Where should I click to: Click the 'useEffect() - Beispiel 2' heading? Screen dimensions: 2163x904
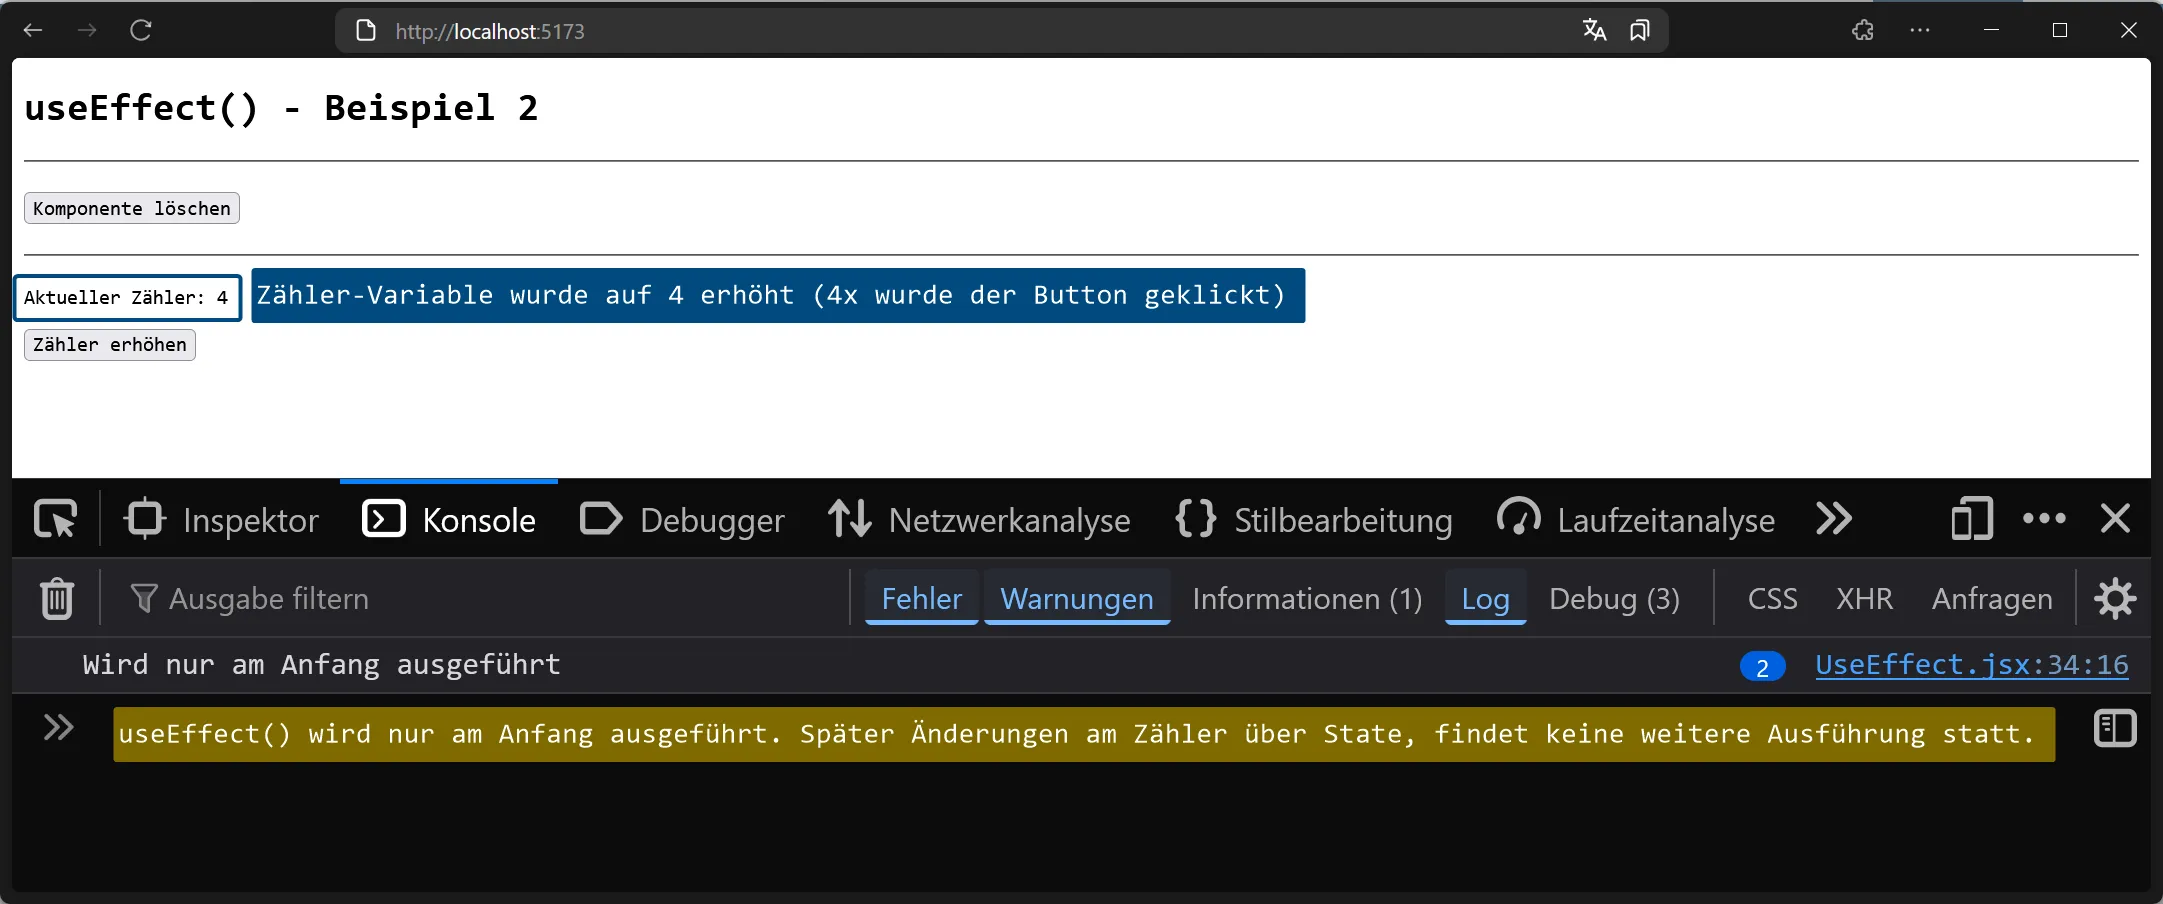pos(281,108)
